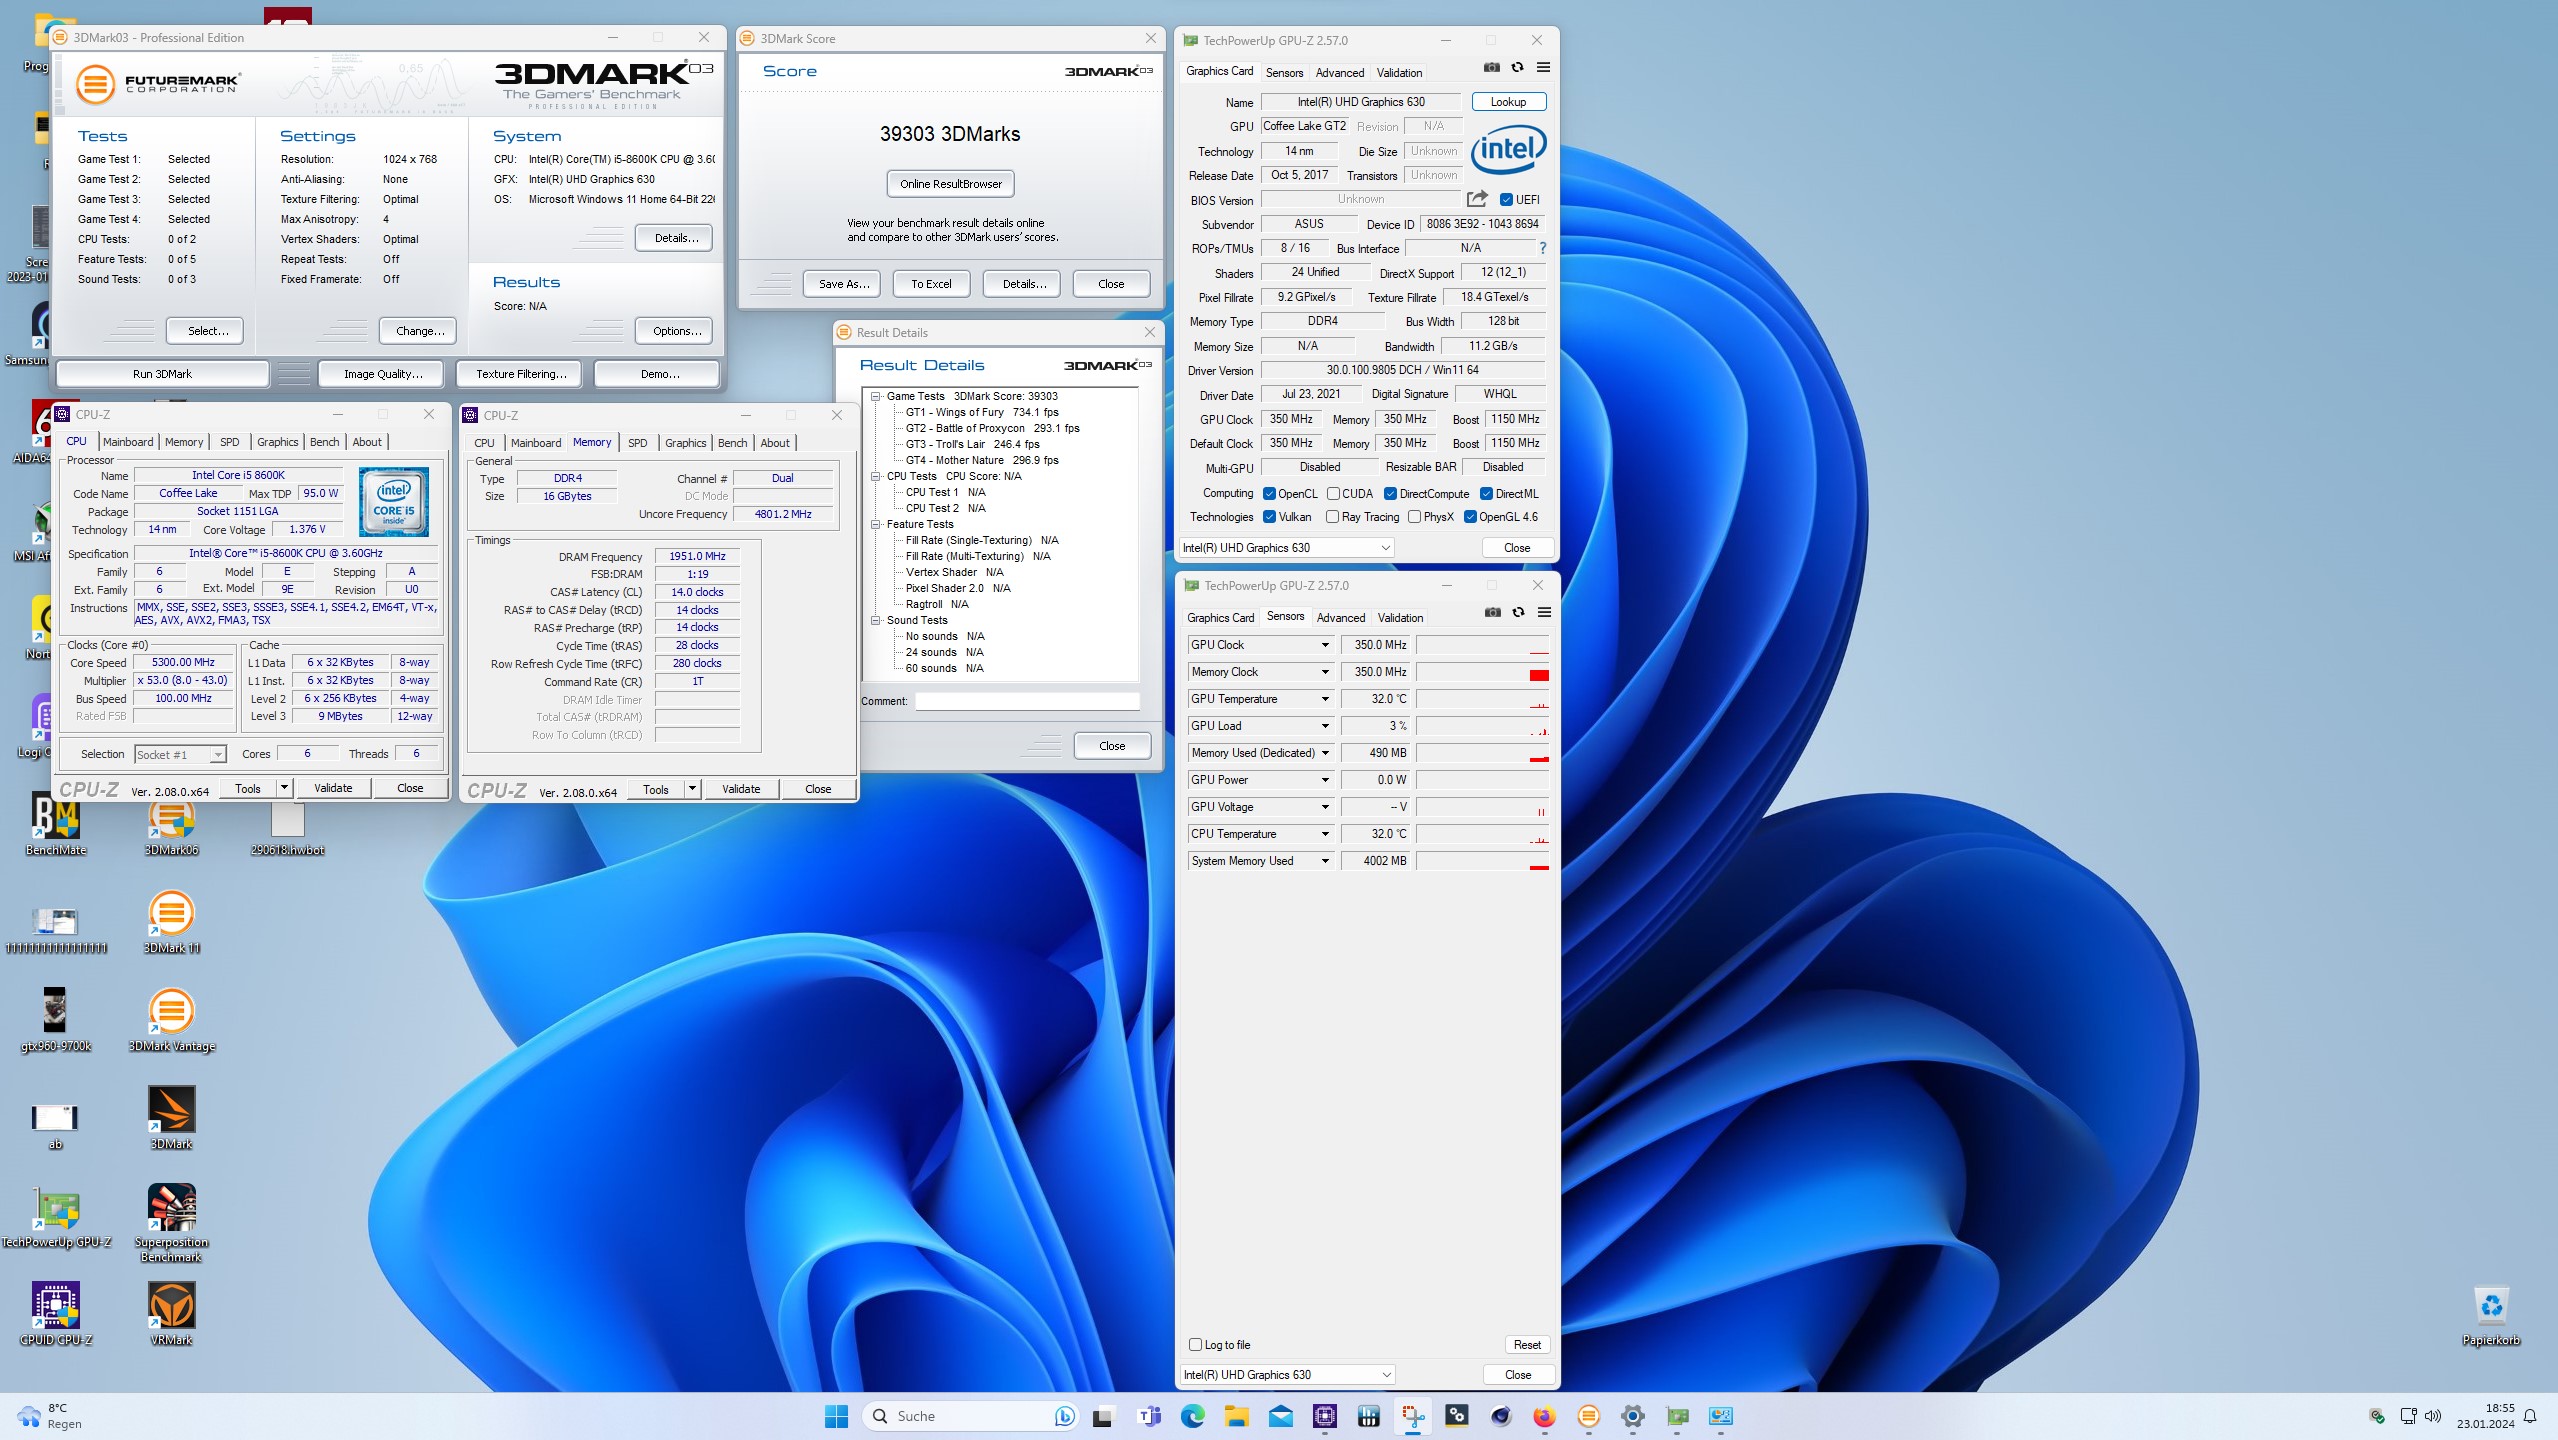Screen dimensions: 2558x1440
Task: Click refresh icon in upper GPU-Z window
Action: (1517, 68)
